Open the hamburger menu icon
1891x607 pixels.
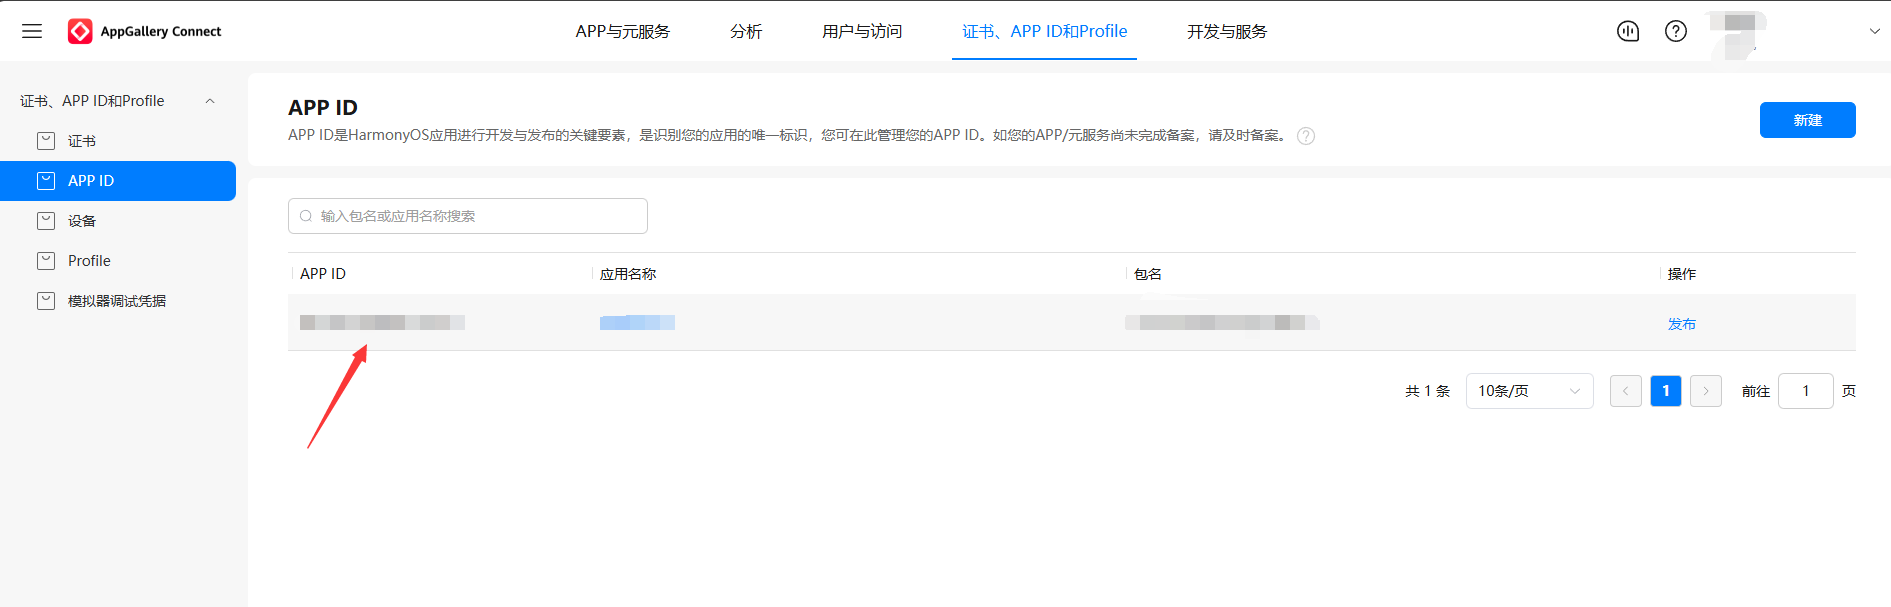[x=32, y=31]
